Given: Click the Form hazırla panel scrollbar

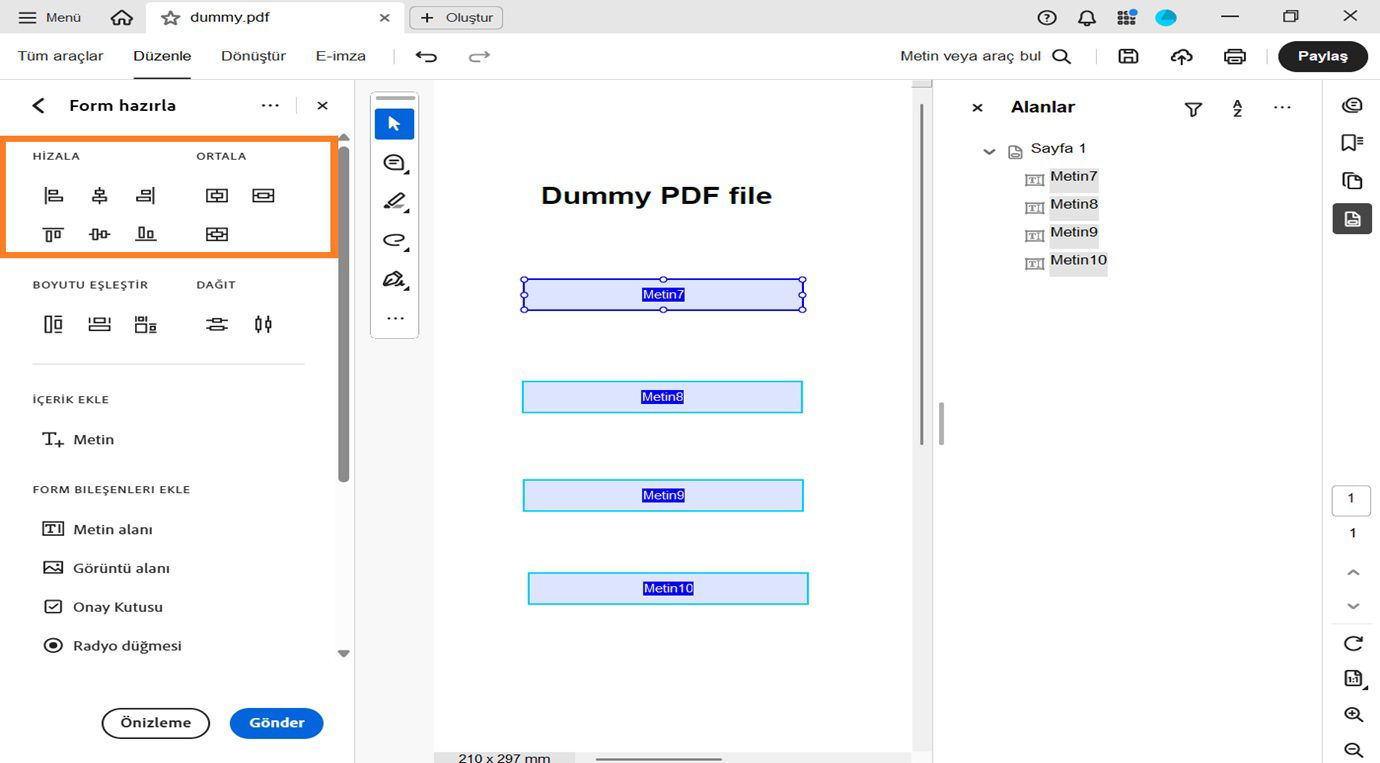Looking at the screenshot, I should point(344,314).
